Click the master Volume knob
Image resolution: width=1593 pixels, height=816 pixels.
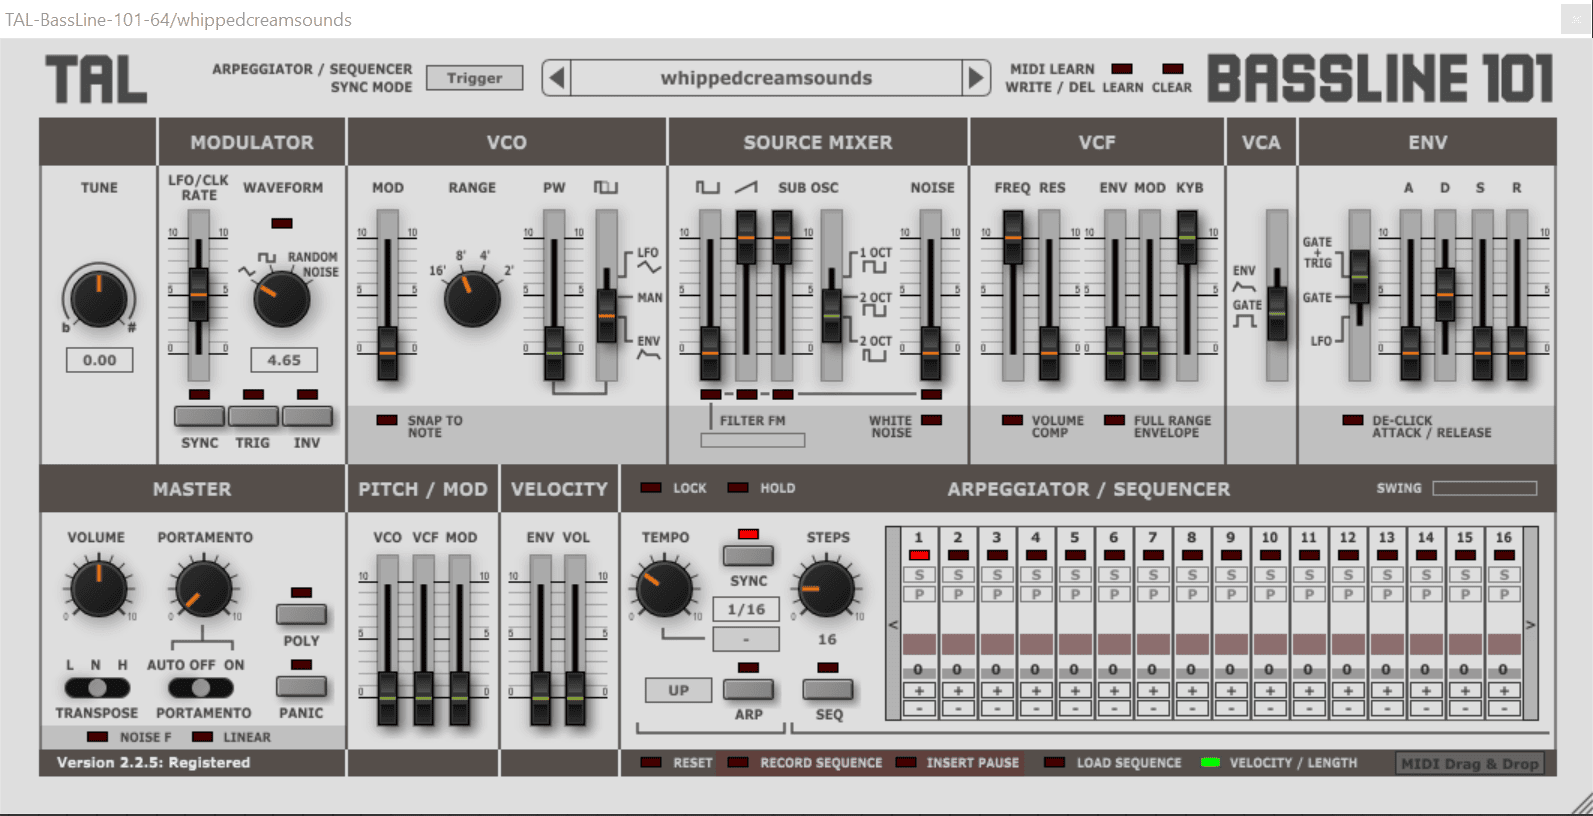click(x=98, y=589)
